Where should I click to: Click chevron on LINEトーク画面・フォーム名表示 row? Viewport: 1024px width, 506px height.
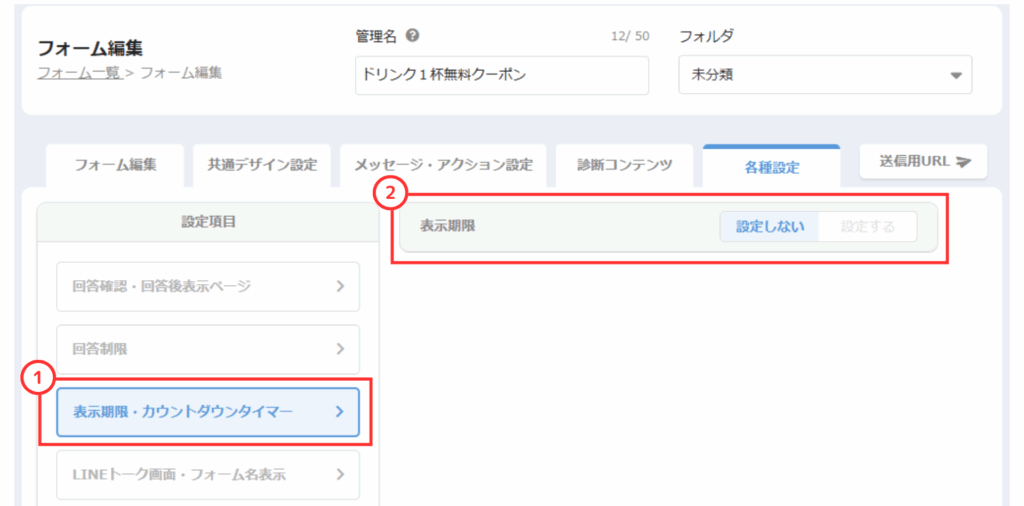pyautogui.click(x=340, y=474)
